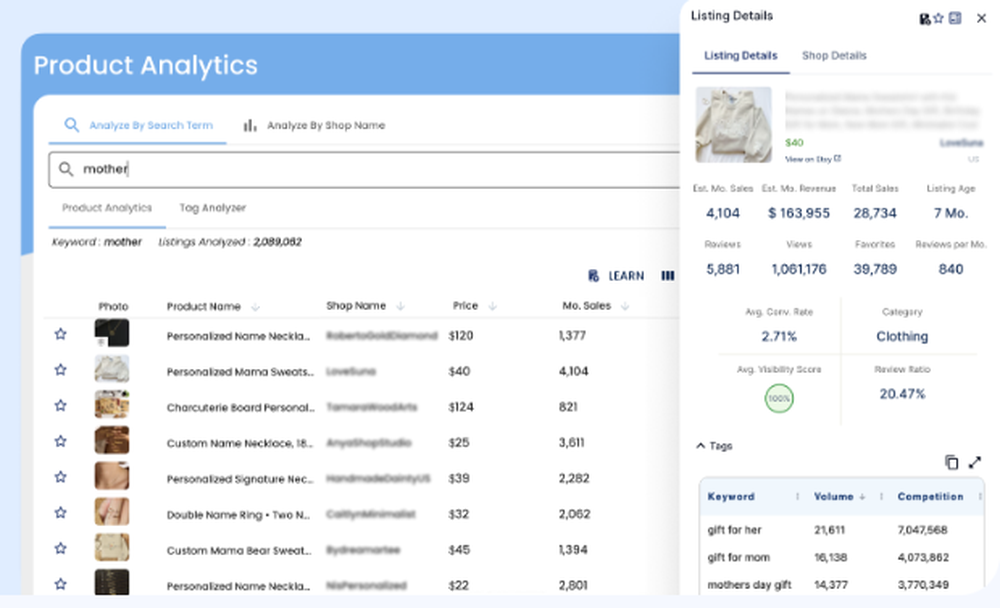The height and width of the screenshot is (608, 1000).
Task: Click the "mothers day gift" keyword row
Action: point(842,585)
